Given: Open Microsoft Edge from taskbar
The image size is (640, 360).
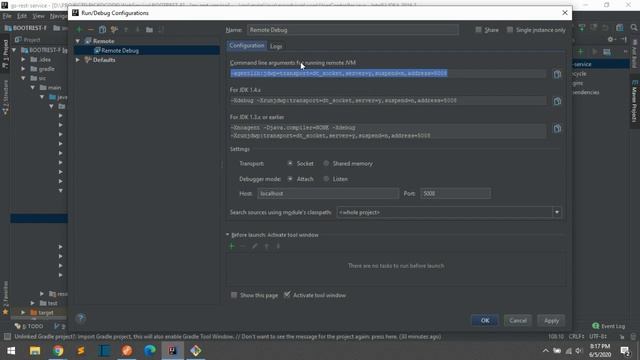Looking at the screenshot, I should point(150,351).
